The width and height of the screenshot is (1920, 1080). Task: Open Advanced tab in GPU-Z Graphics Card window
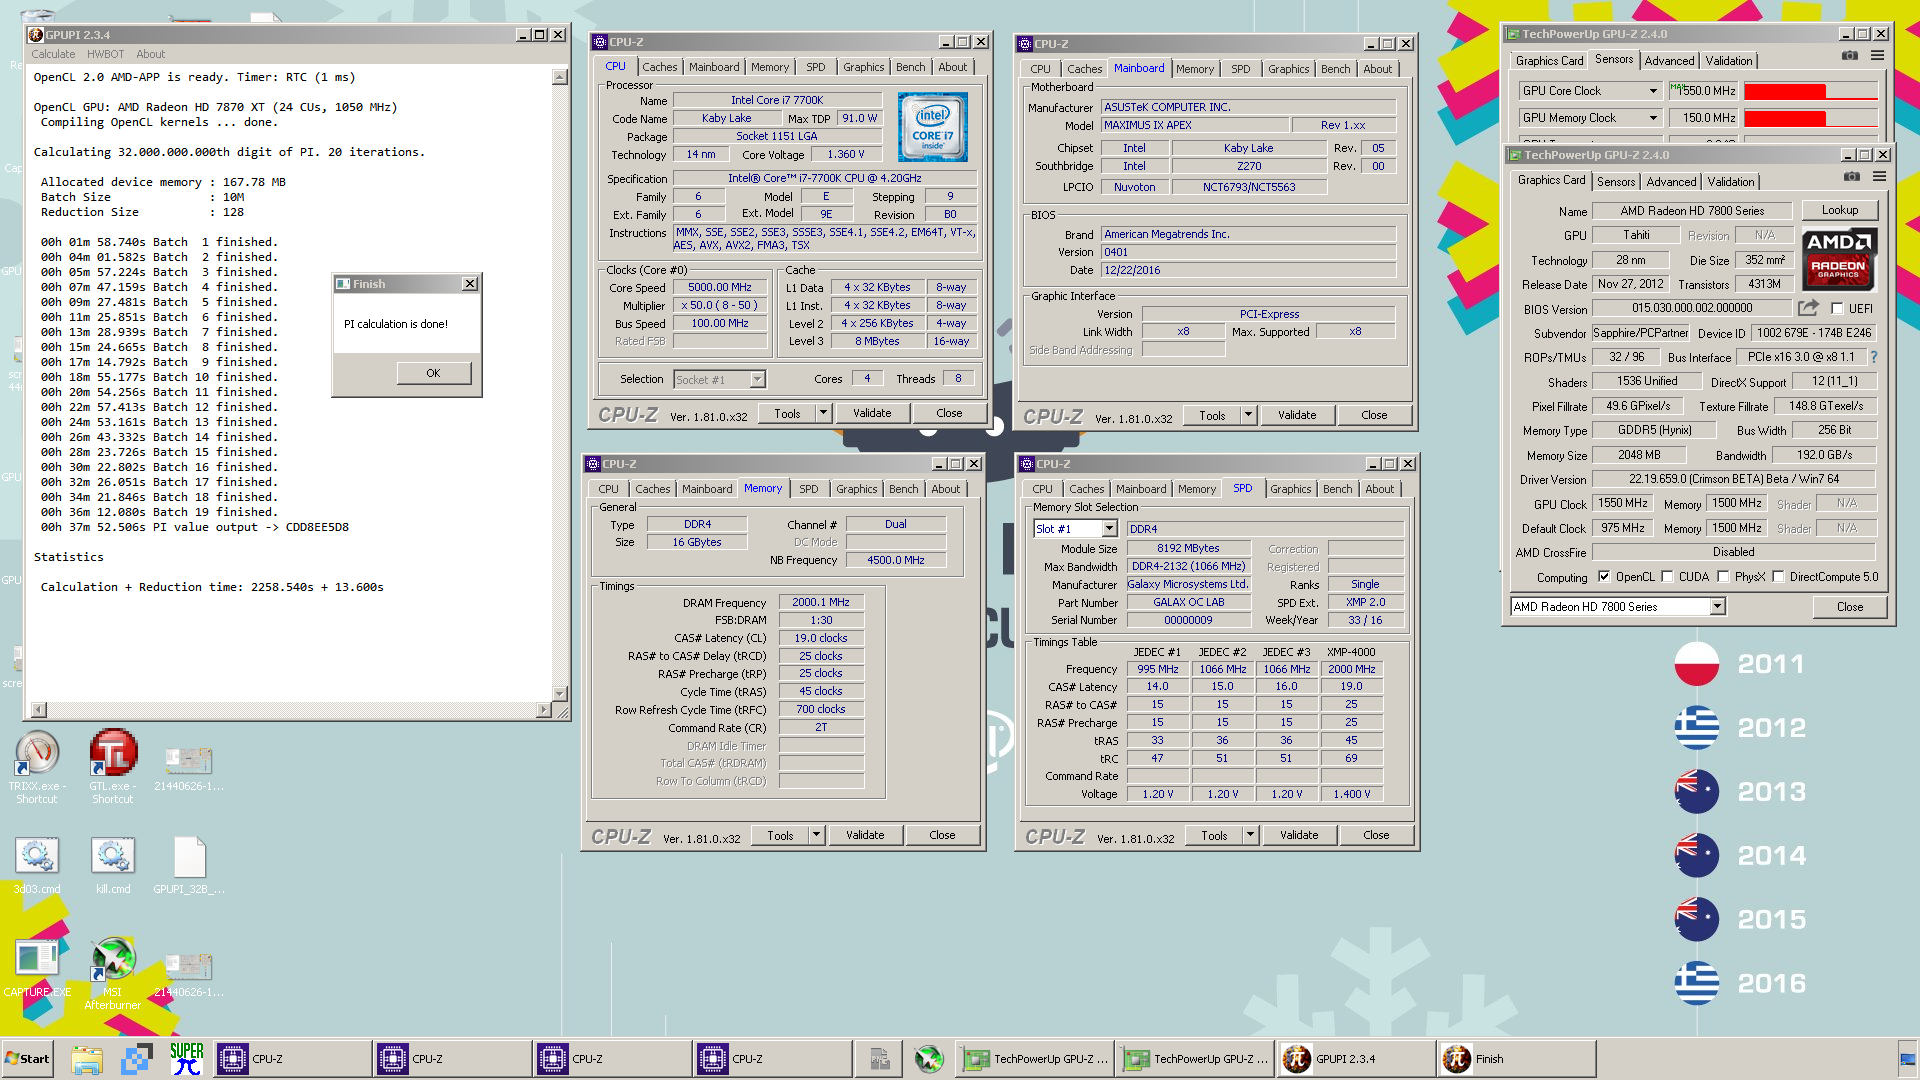1671,182
